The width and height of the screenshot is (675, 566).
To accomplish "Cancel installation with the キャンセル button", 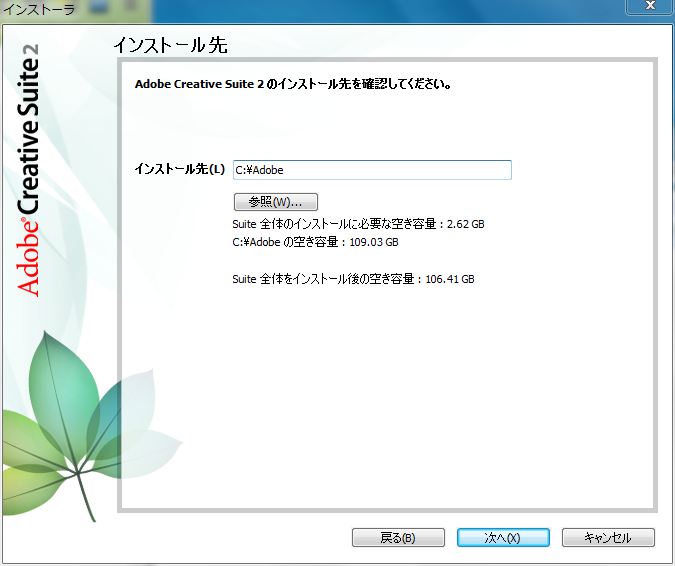I will point(608,538).
